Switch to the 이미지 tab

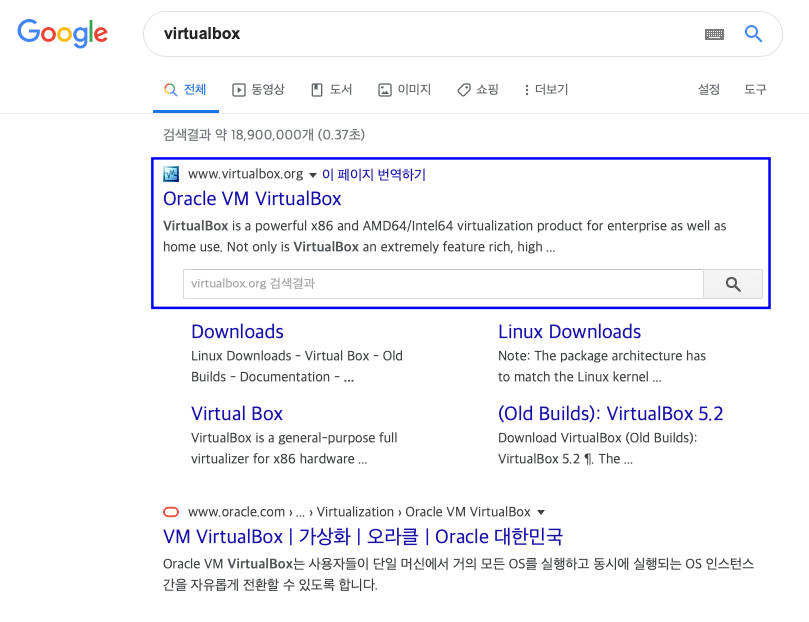(x=404, y=90)
